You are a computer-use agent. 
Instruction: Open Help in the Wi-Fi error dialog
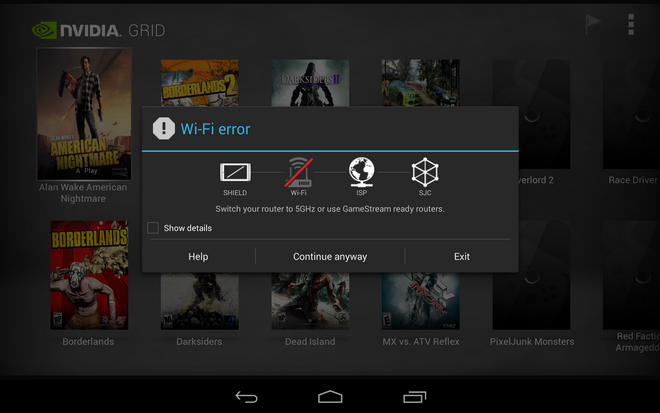pyautogui.click(x=198, y=256)
